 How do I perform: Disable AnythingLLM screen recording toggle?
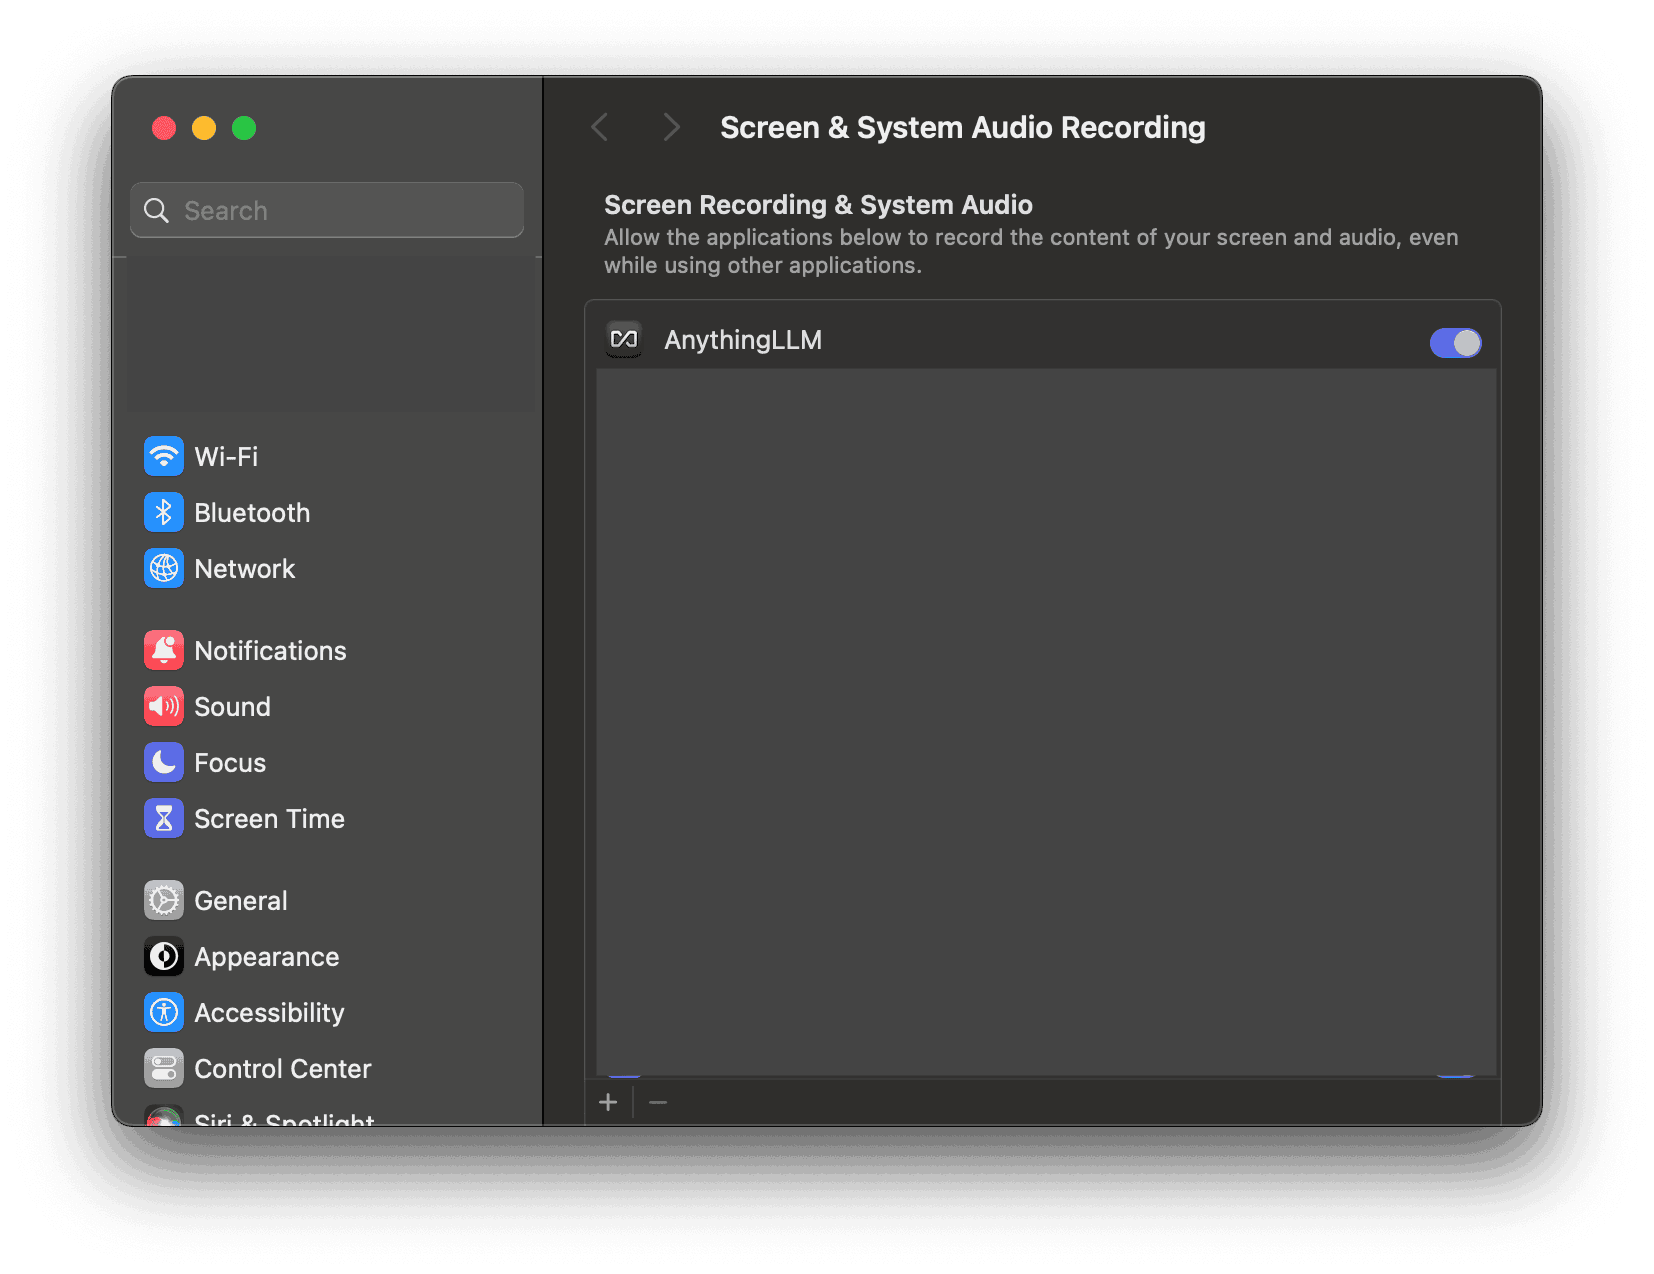[x=1455, y=343]
